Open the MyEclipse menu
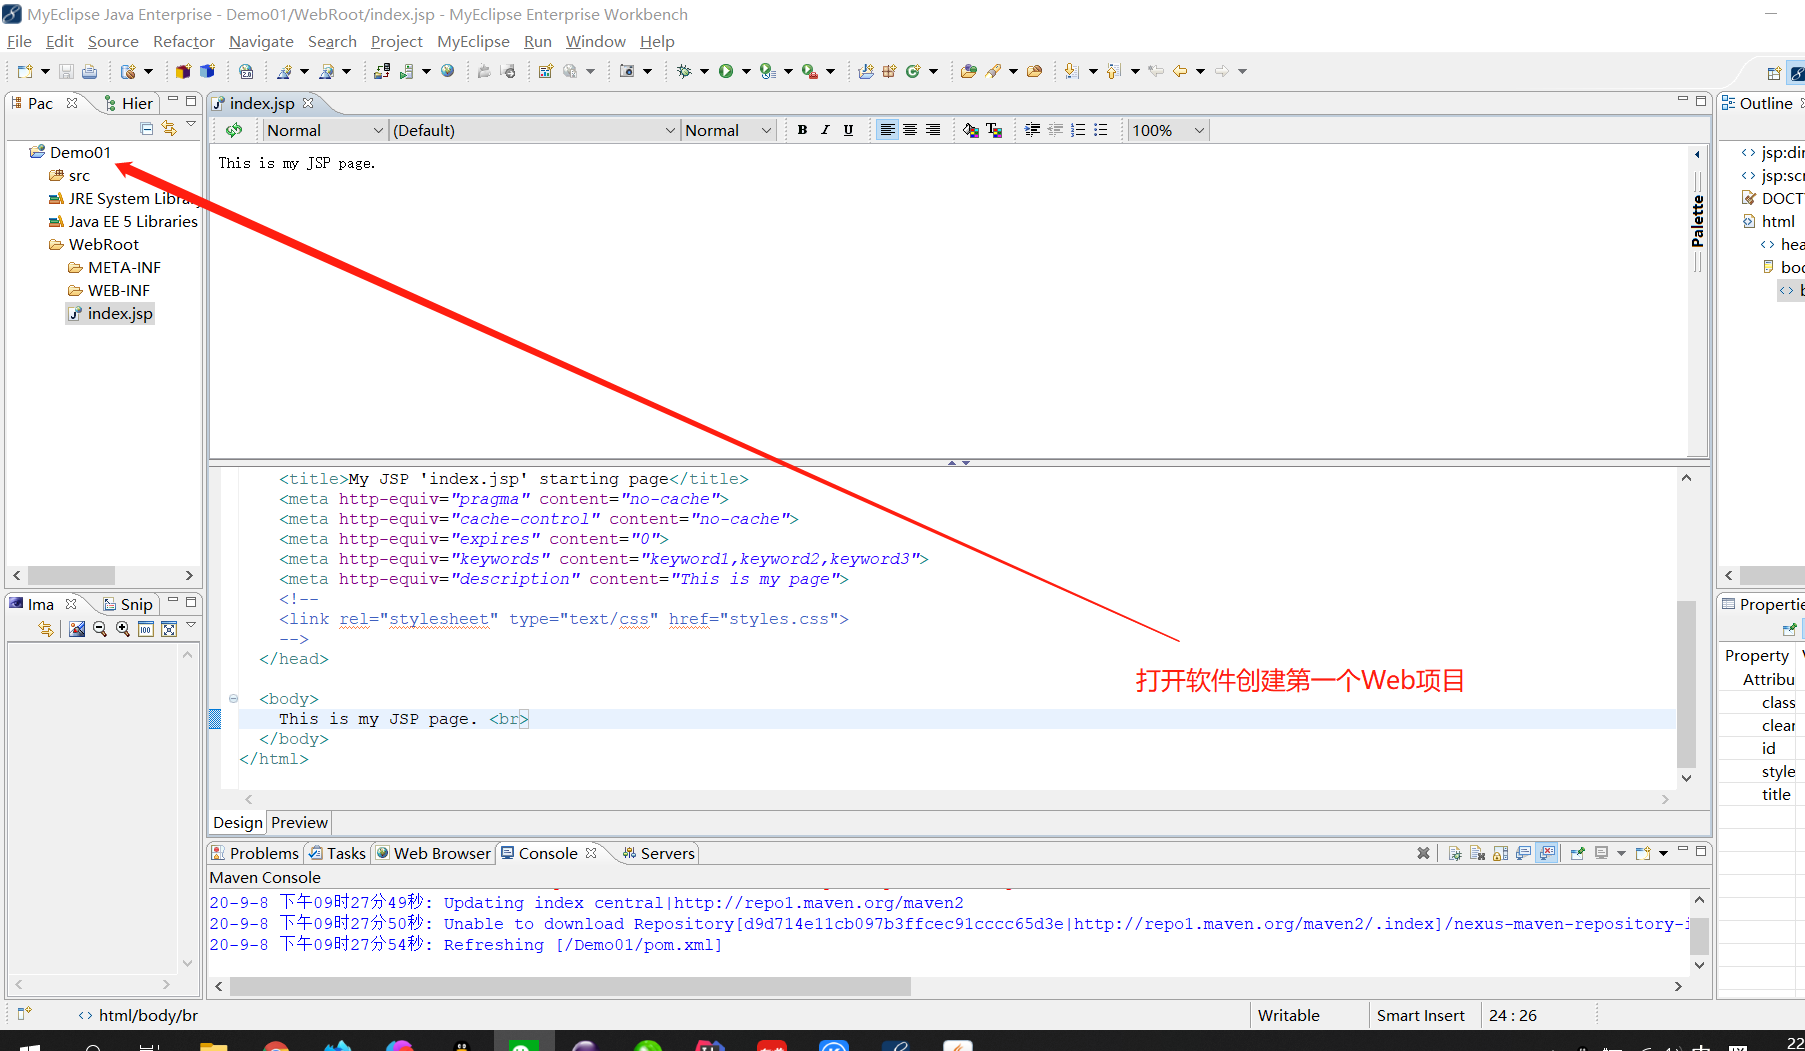The image size is (1805, 1051). [x=473, y=42]
